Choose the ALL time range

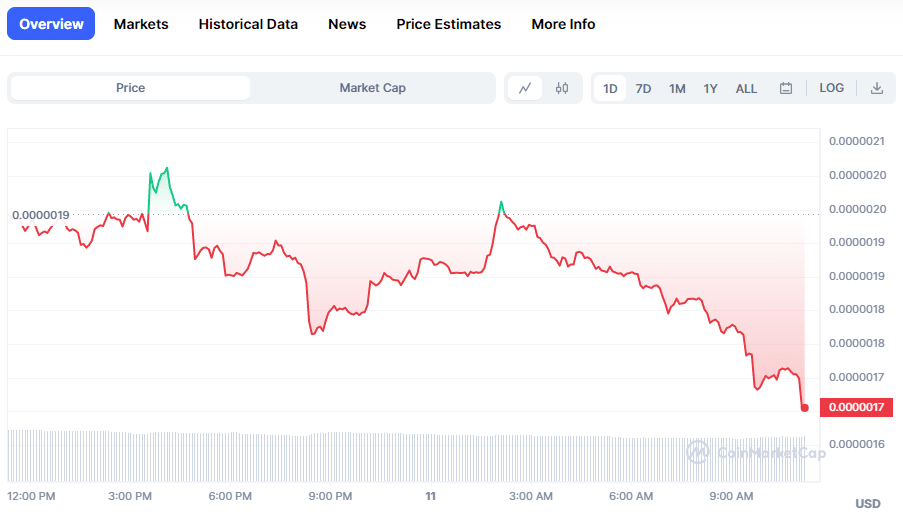746,89
